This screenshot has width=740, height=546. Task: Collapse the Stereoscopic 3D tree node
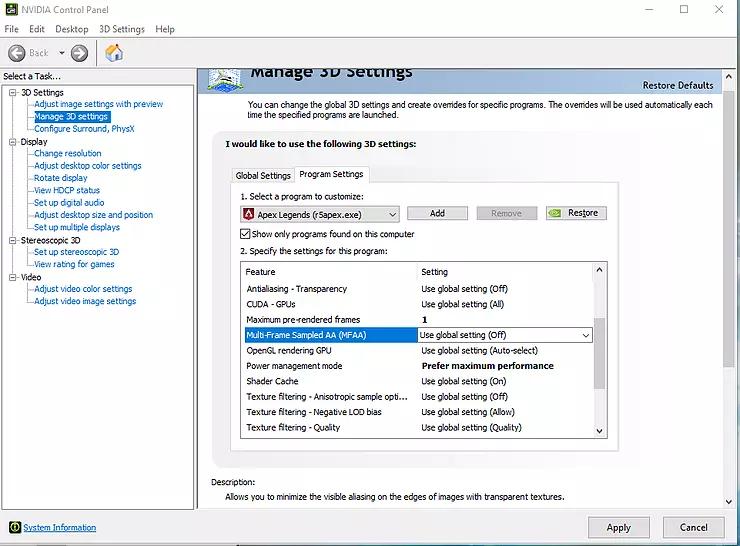(13, 240)
